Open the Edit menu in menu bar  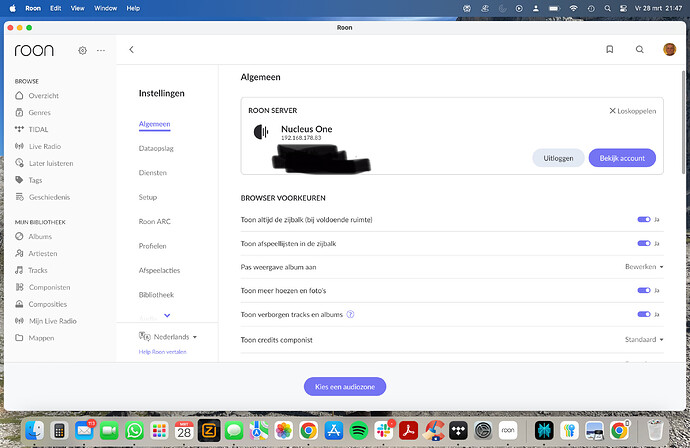[55, 8]
